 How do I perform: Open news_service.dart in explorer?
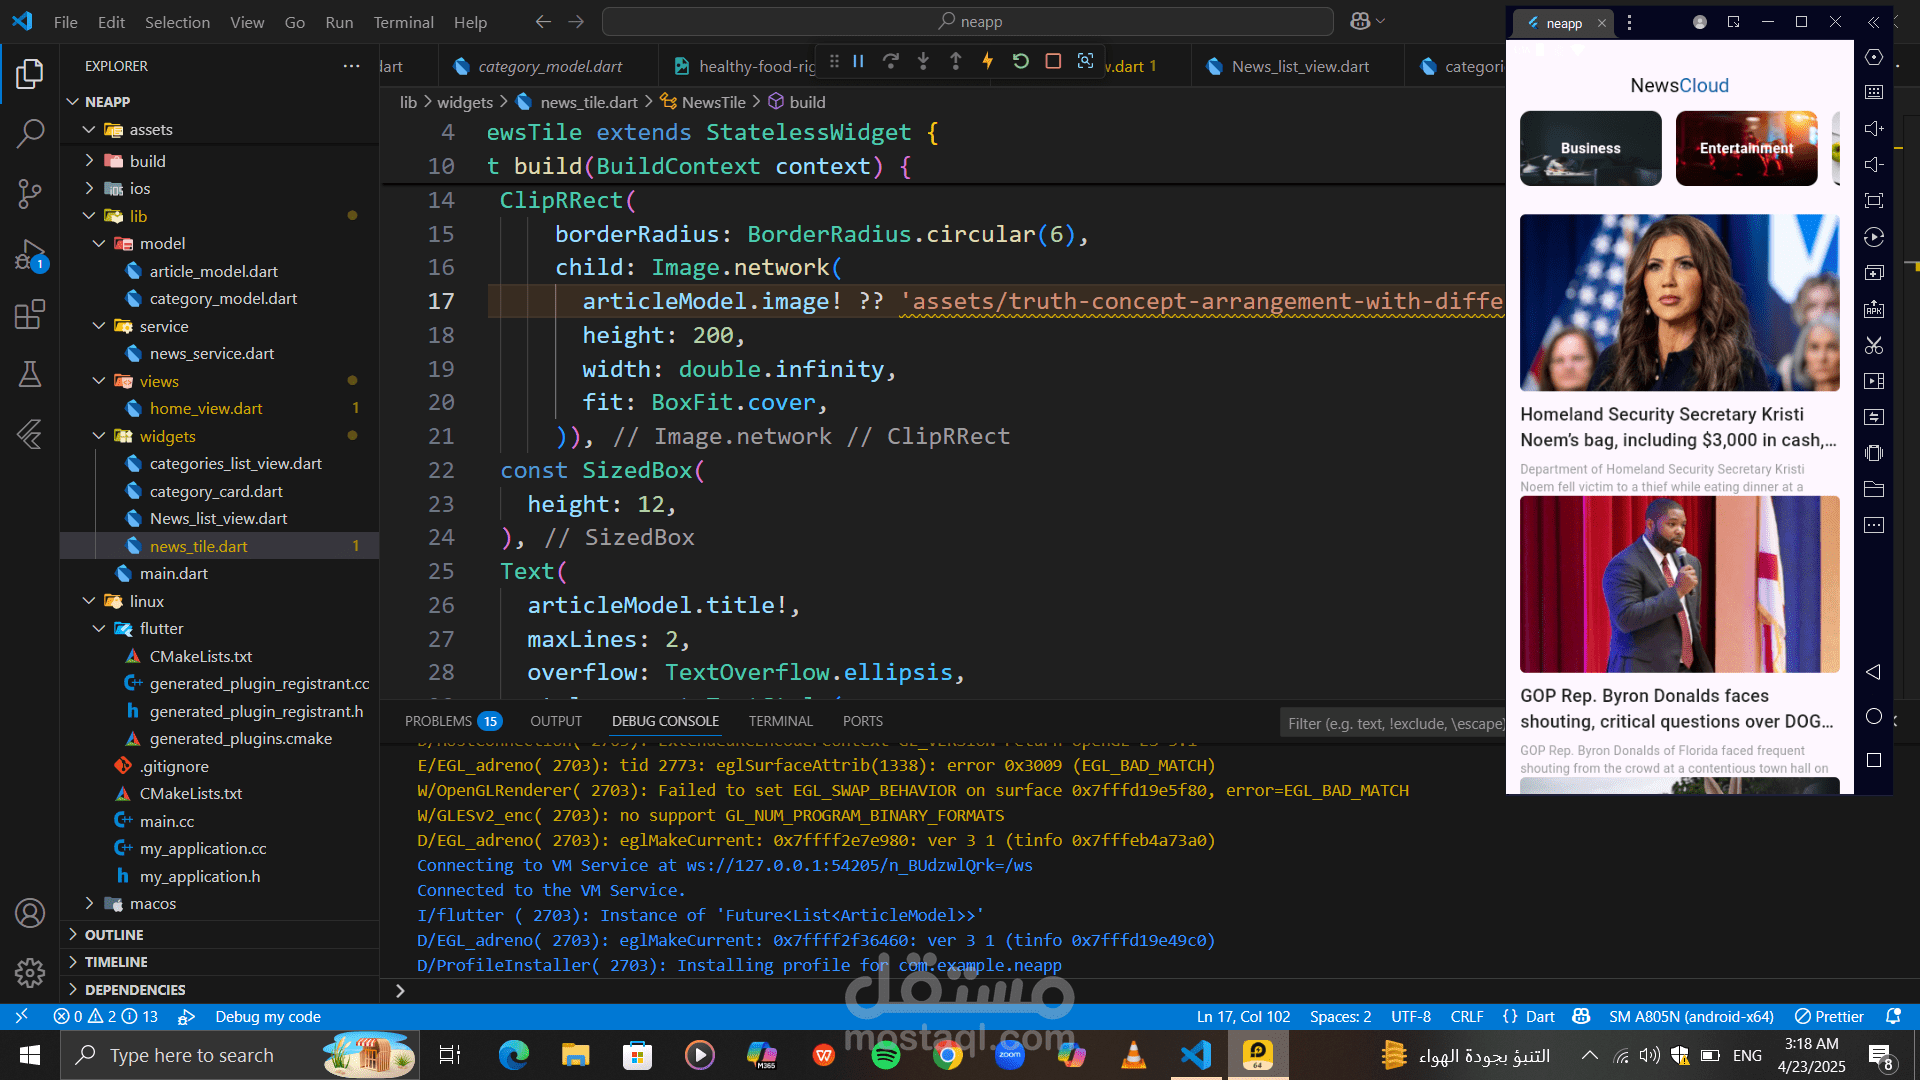[x=211, y=353]
